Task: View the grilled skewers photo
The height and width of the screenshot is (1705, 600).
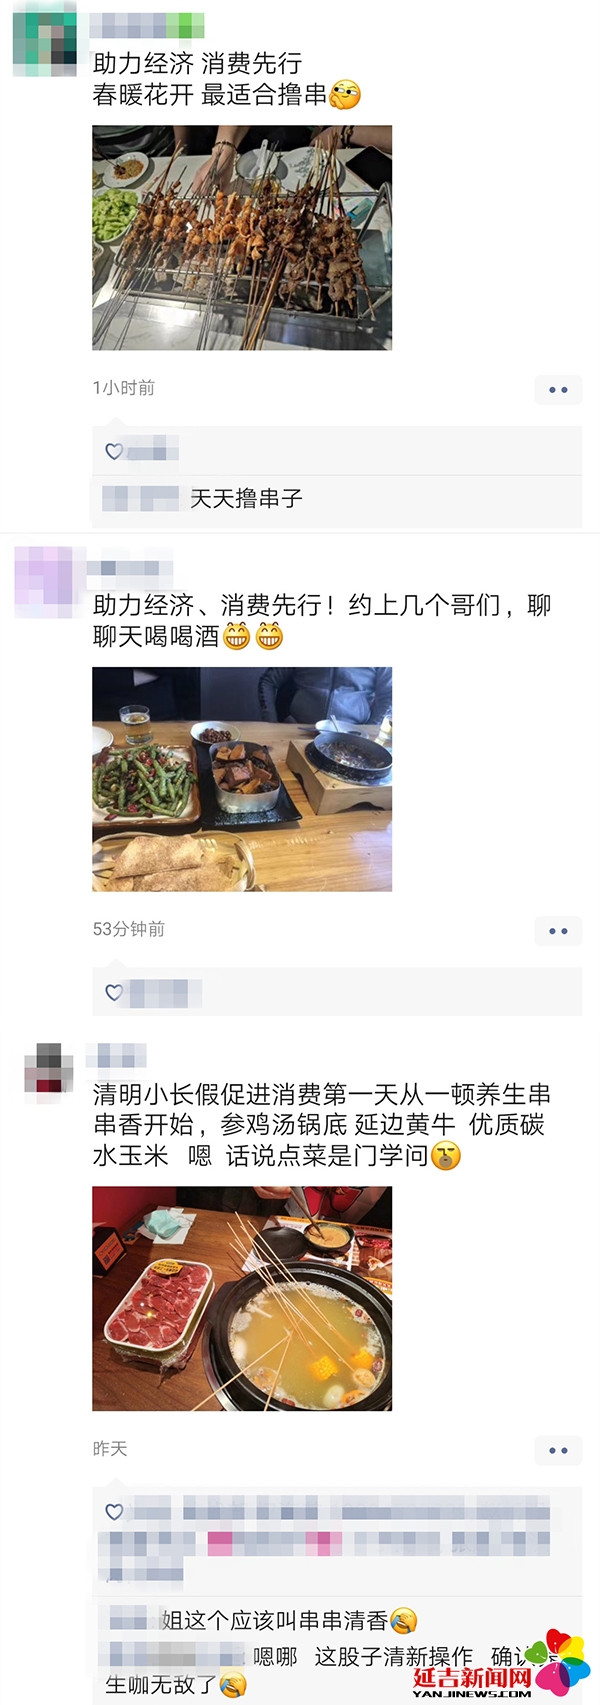Action: pos(242,238)
